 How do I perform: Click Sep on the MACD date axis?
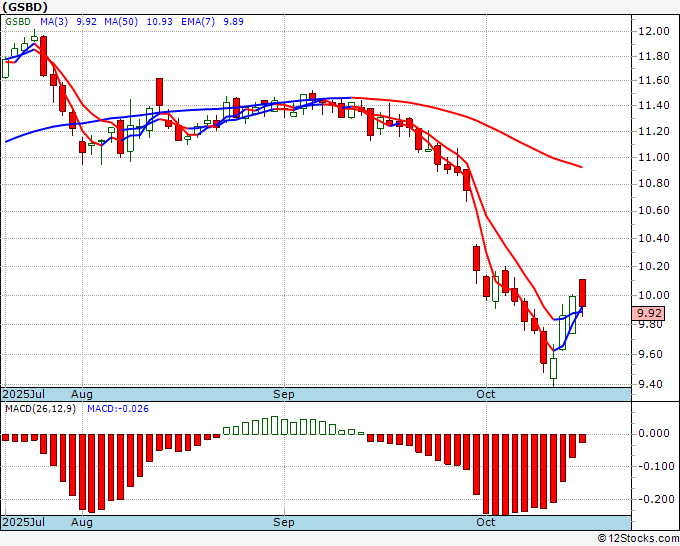(284, 522)
